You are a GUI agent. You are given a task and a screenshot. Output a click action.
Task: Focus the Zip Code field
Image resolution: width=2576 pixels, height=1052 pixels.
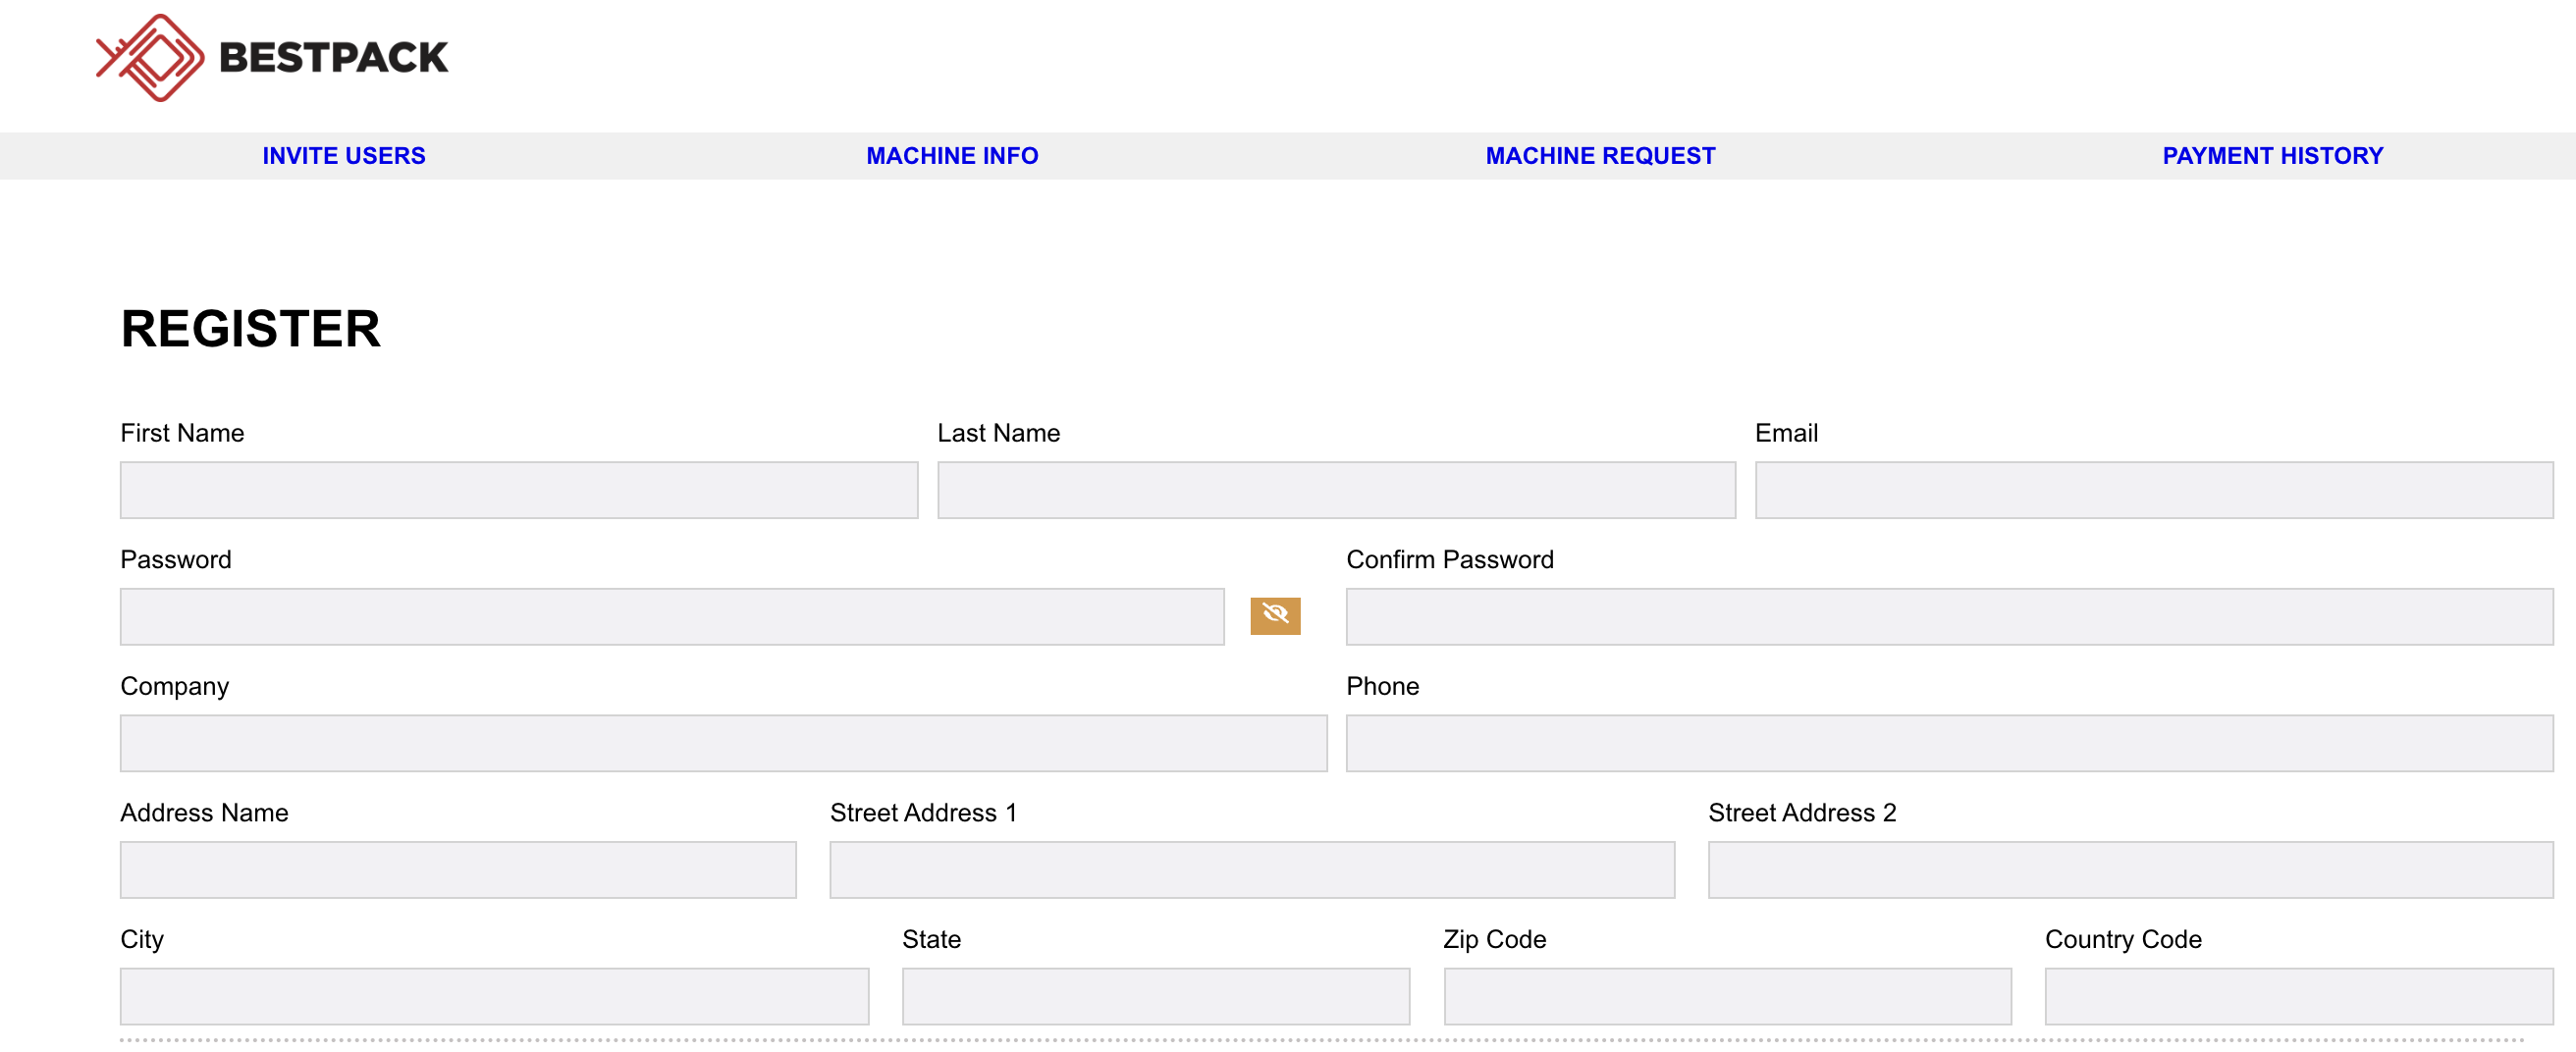click(1727, 996)
